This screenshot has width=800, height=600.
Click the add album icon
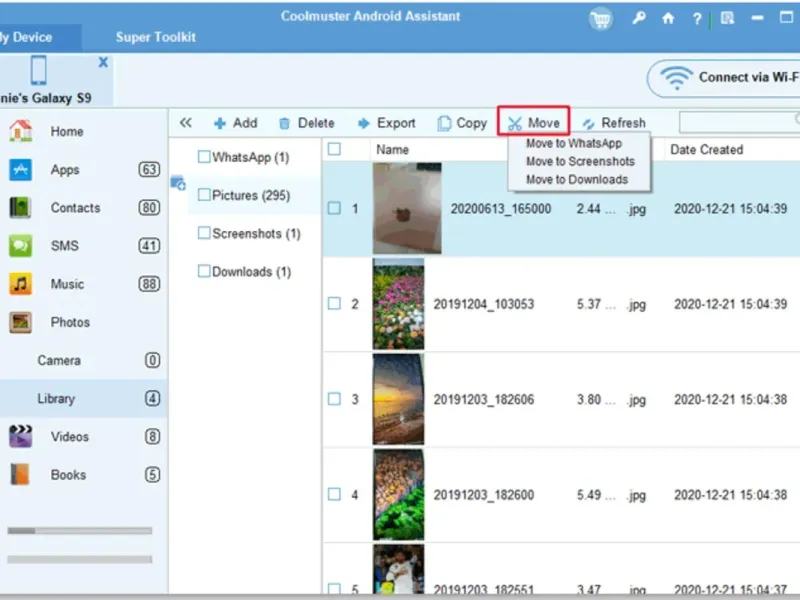tap(178, 183)
